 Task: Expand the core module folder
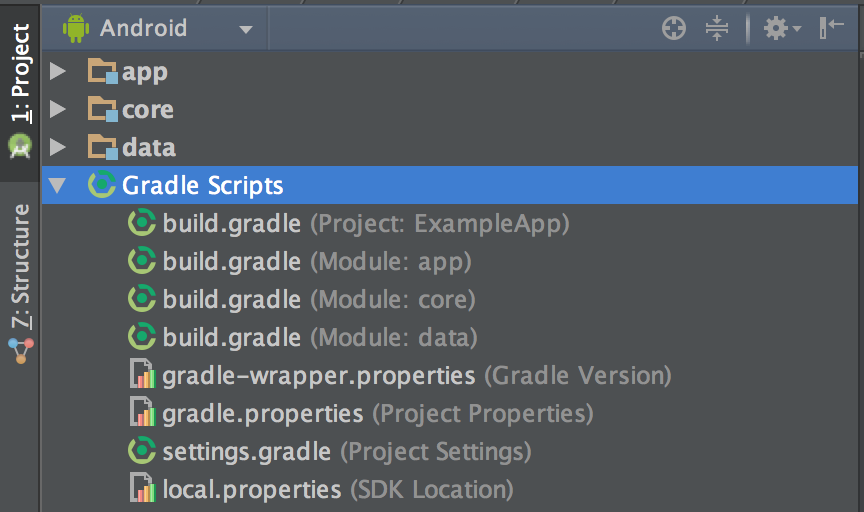click(x=57, y=109)
